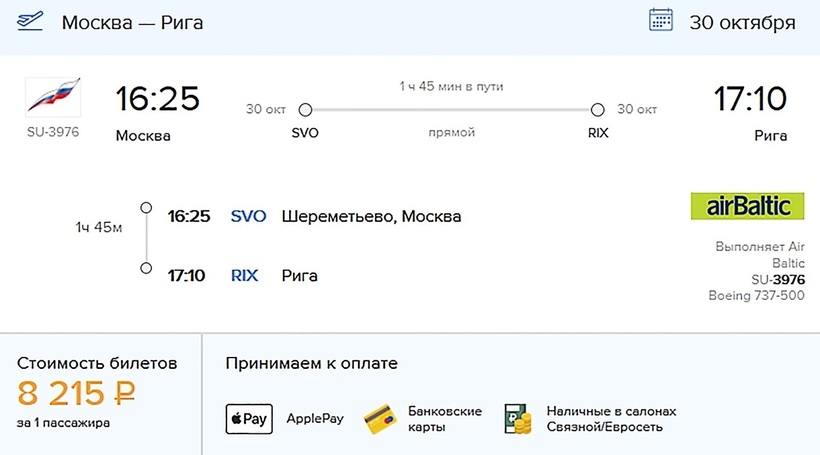Open the calendar icon next to date
This screenshot has height=455, width=820.
coord(661,21)
